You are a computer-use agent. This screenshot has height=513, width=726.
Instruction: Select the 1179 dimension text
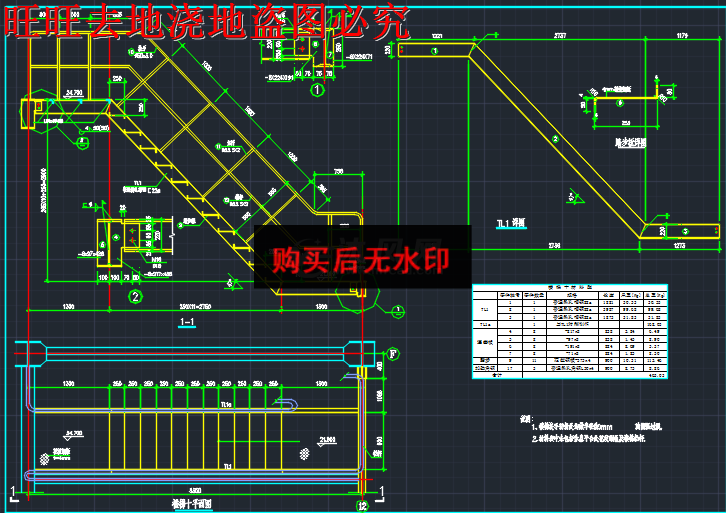pyautogui.click(x=682, y=36)
